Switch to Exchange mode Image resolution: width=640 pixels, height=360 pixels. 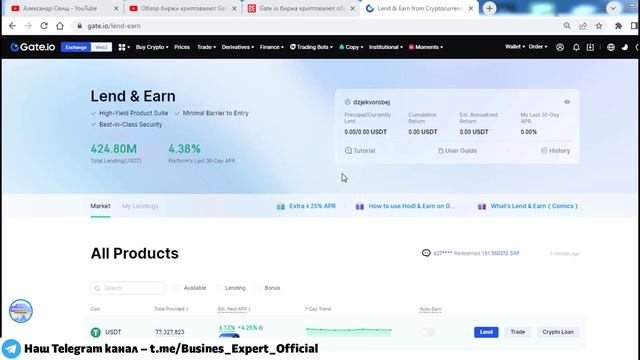pos(76,47)
